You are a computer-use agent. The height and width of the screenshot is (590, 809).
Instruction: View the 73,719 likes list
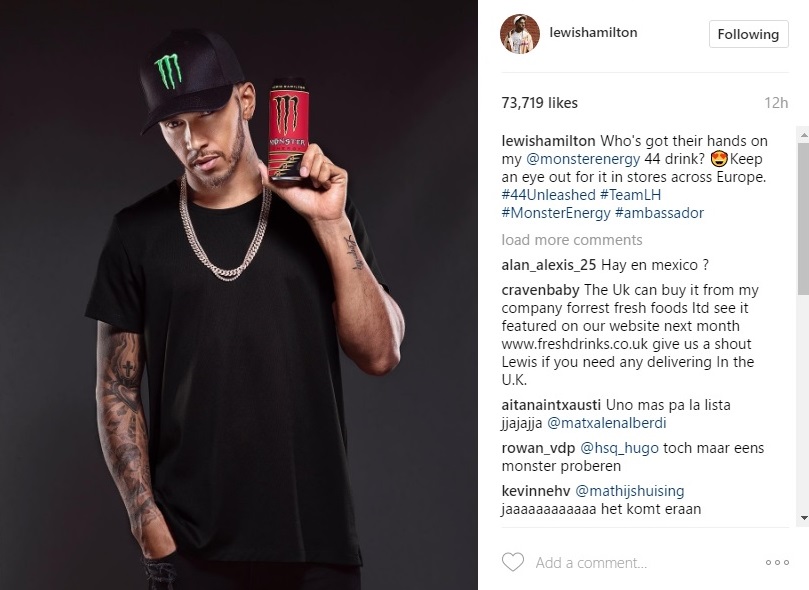tap(540, 103)
